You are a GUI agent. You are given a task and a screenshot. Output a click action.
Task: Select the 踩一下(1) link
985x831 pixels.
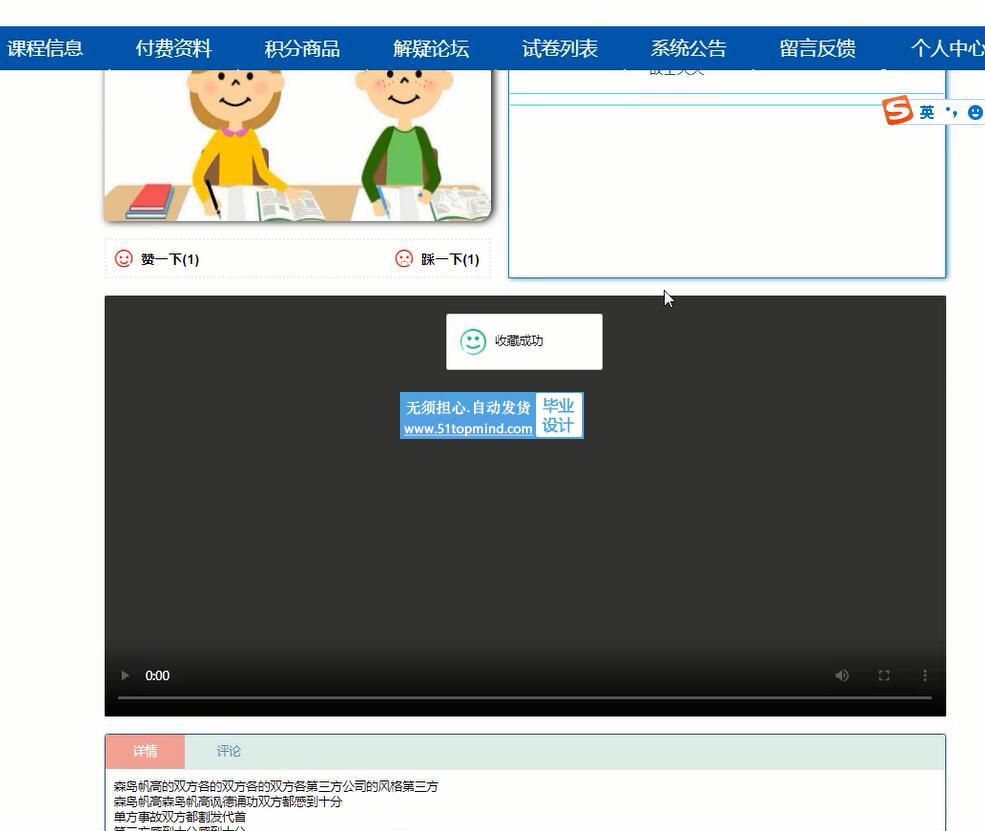coord(450,259)
